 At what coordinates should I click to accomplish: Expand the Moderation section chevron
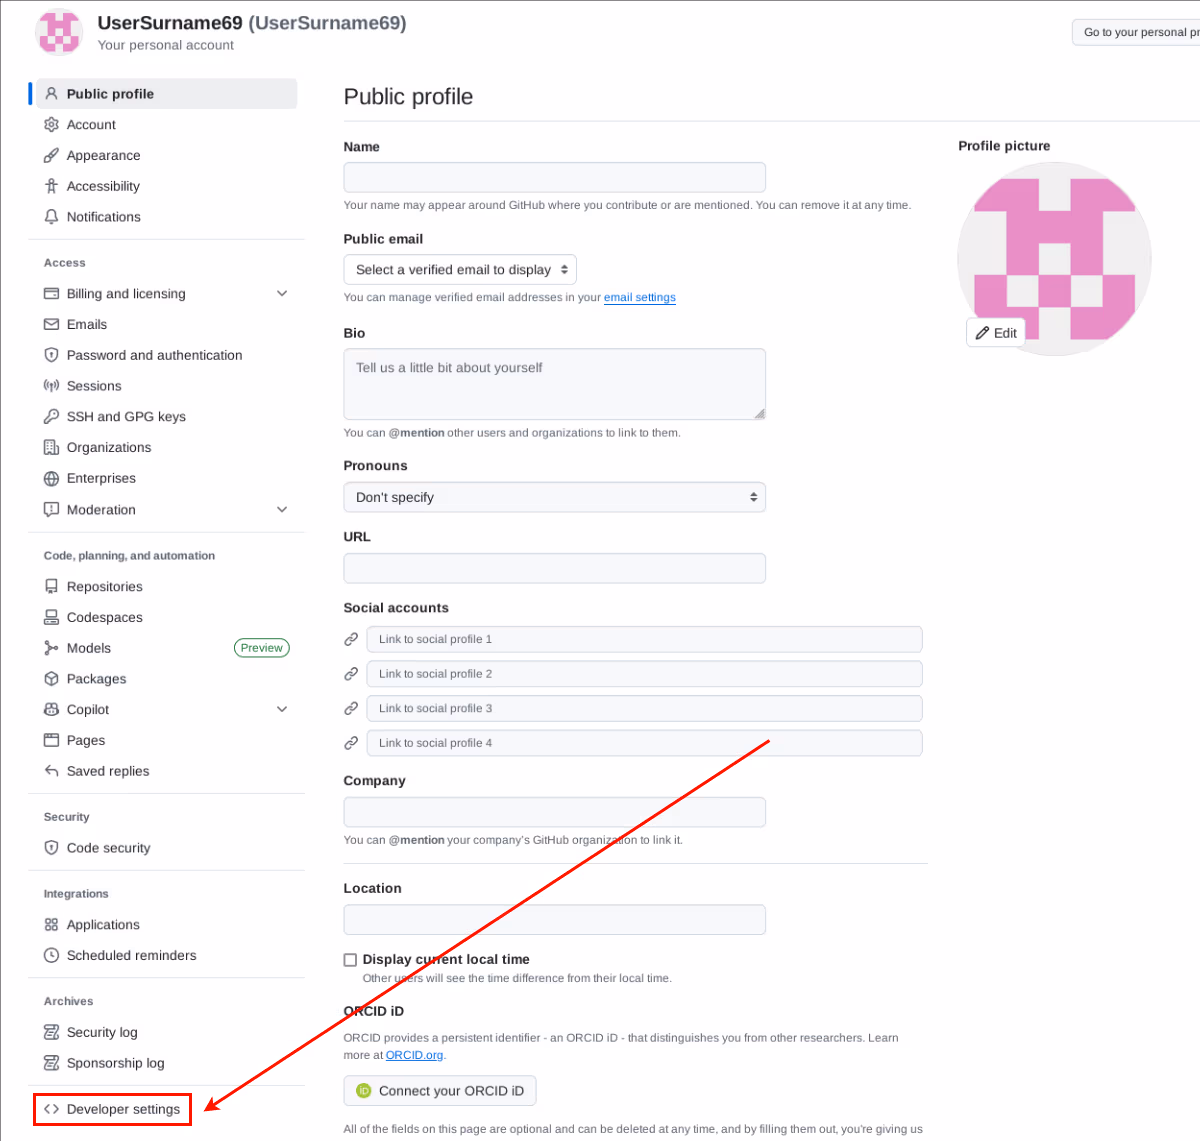tap(282, 510)
